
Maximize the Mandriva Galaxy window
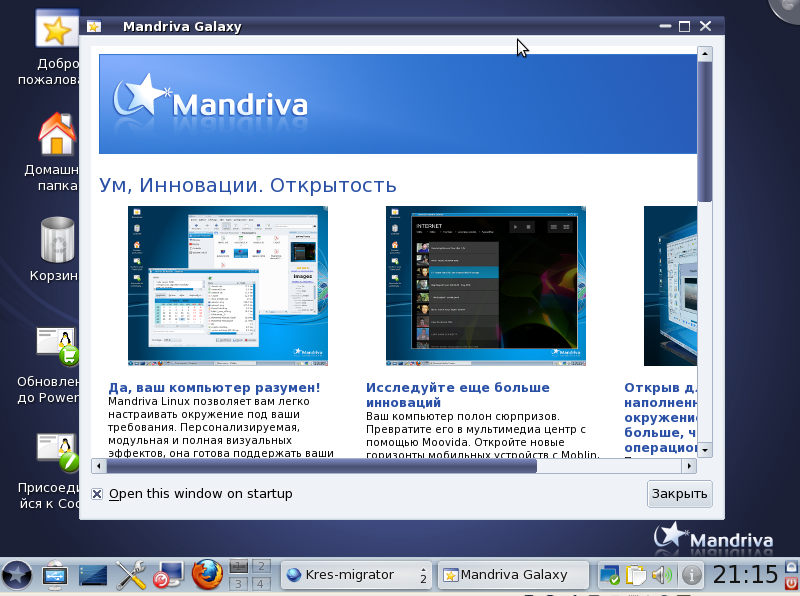[685, 26]
